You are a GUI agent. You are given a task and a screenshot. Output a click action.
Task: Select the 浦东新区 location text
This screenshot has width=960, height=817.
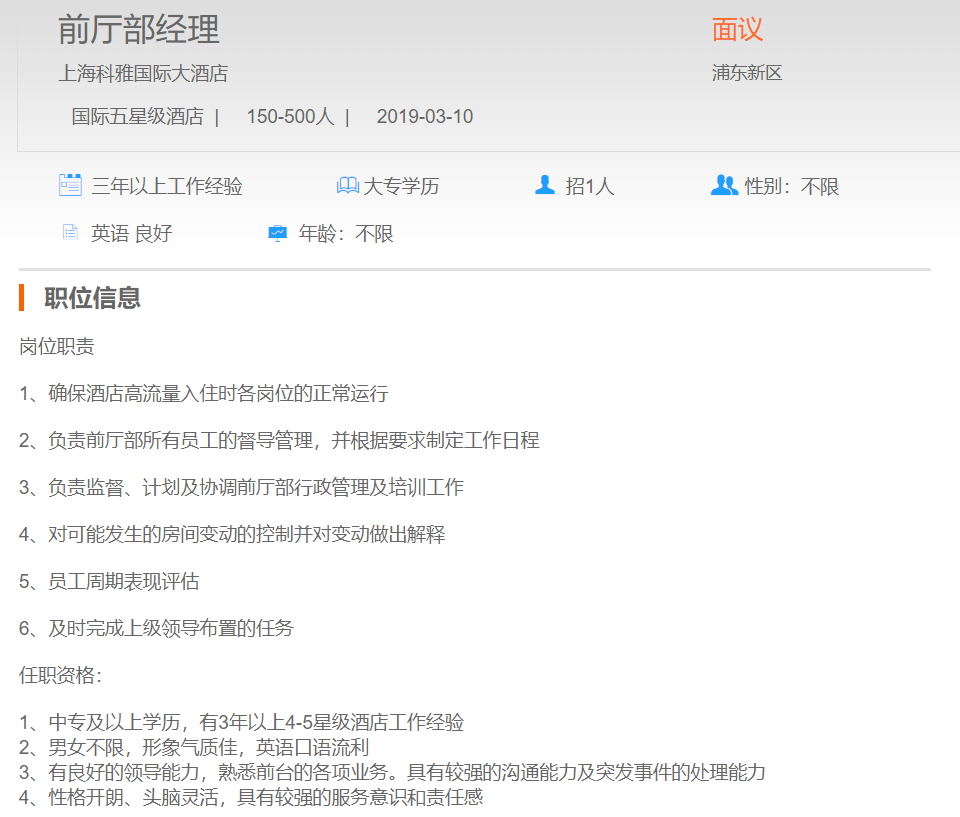point(746,73)
